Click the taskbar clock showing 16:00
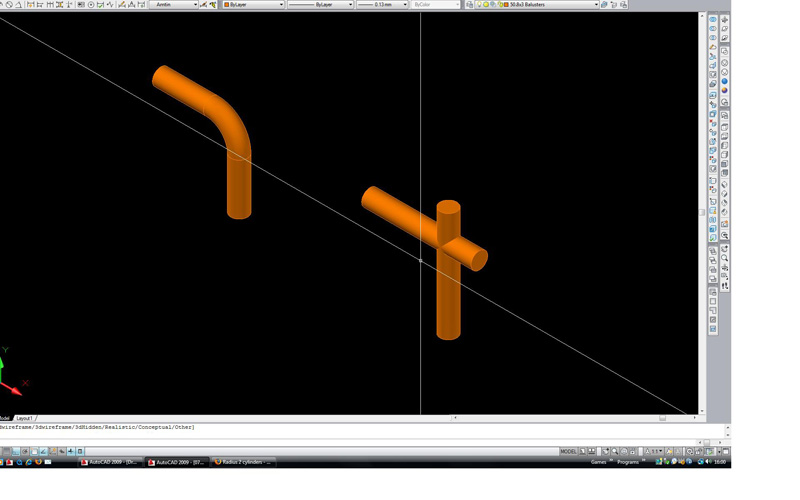This screenshot has height=500, width=800. pyautogui.click(x=720, y=462)
